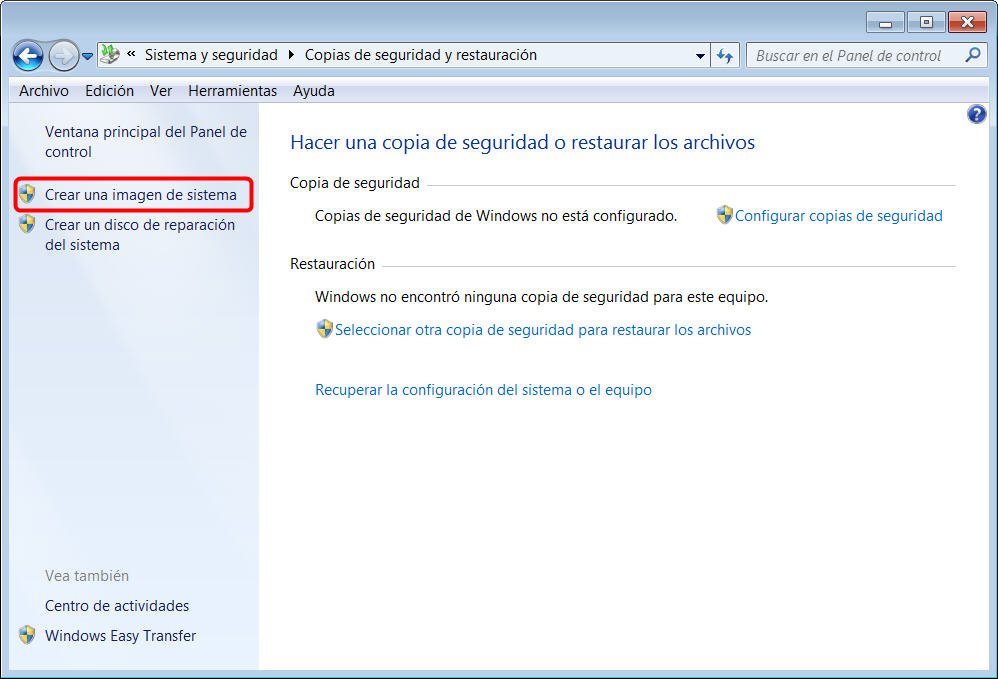The width and height of the screenshot is (998, 679).
Task: Minimize the window
Action: pyautogui.click(x=885, y=22)
